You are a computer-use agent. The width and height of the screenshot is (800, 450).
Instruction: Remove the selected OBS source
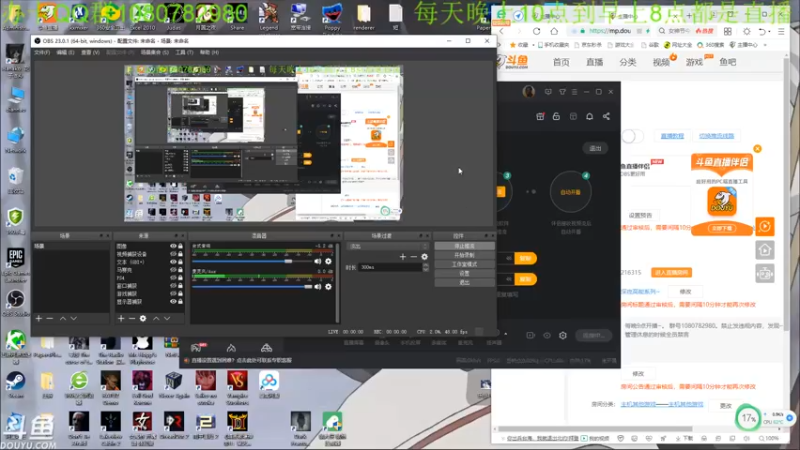132,318
